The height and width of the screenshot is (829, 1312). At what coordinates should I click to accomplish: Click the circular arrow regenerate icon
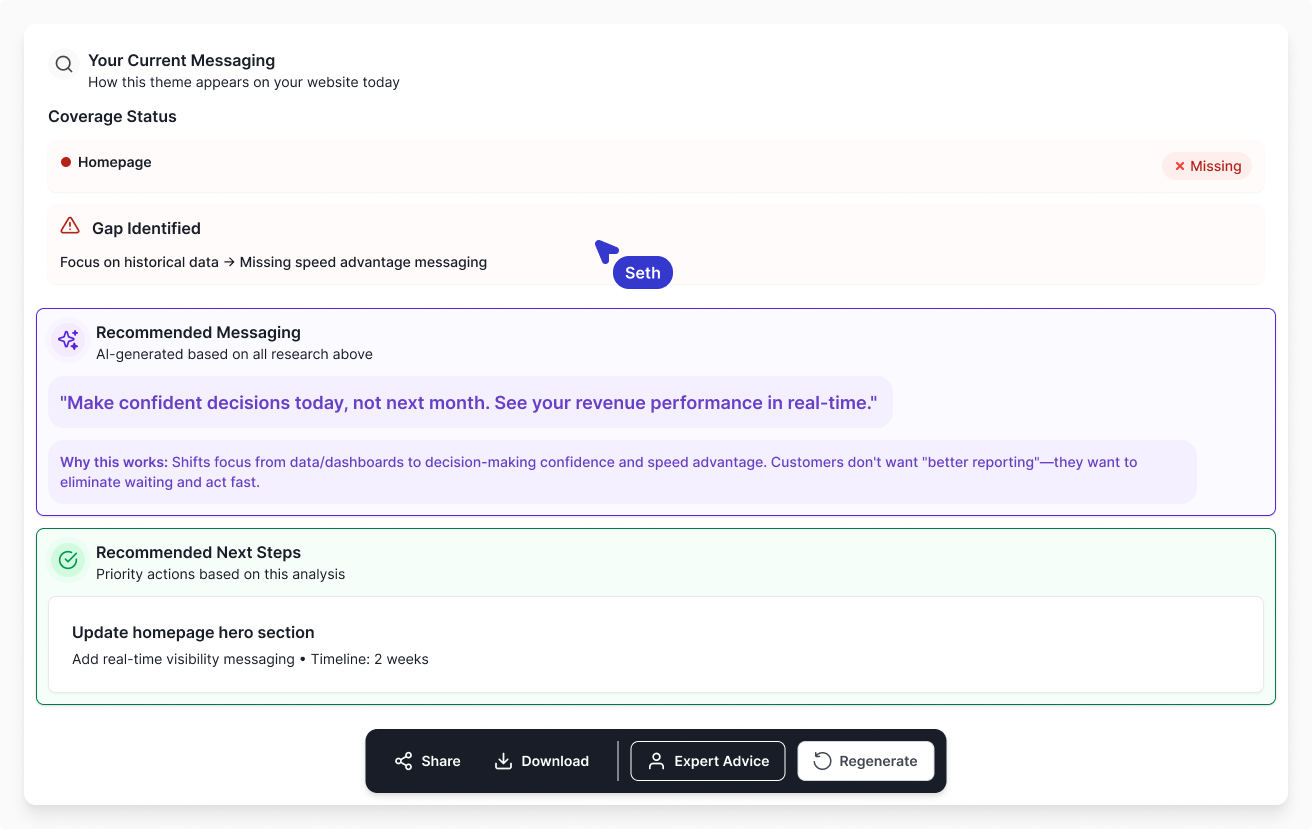[822, 761]
